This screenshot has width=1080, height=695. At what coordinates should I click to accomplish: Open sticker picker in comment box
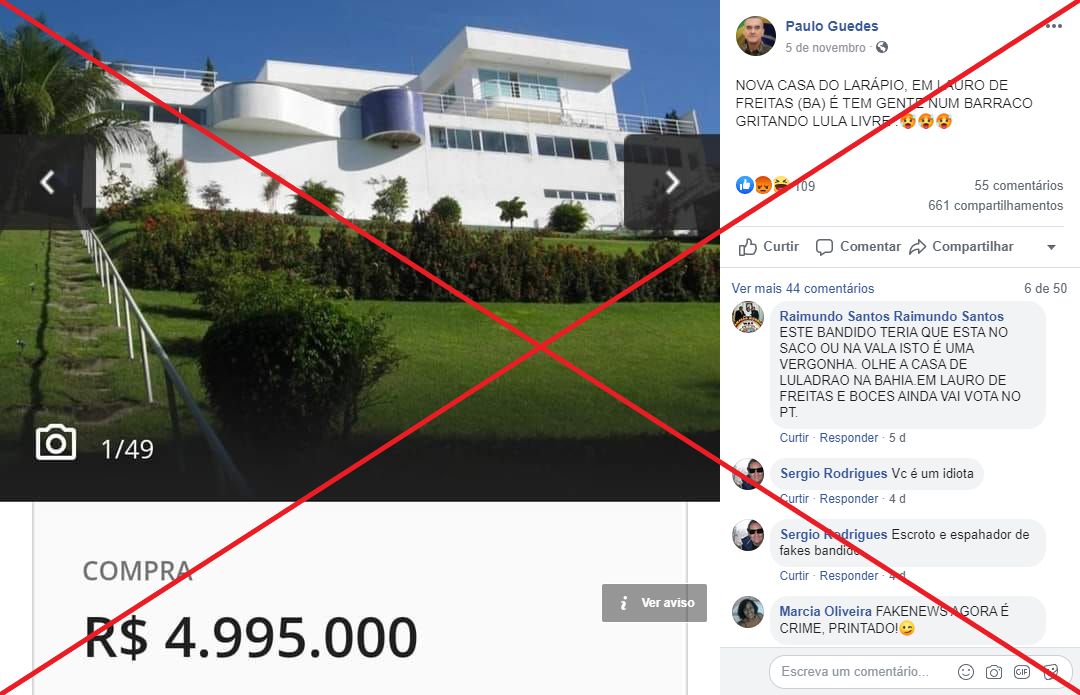(1050, 672)
